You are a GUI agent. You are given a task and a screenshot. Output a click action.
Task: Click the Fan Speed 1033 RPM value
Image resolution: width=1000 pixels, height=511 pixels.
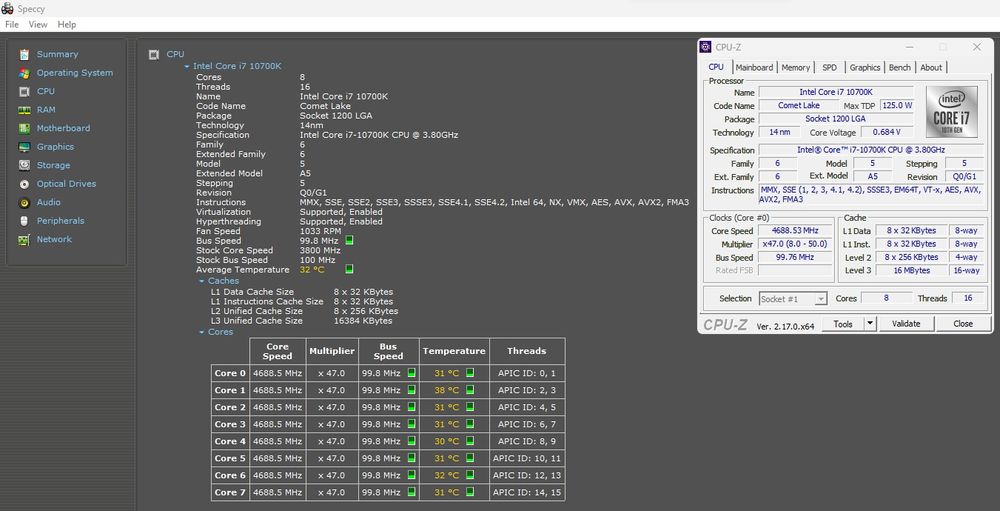tap(321, 231)
